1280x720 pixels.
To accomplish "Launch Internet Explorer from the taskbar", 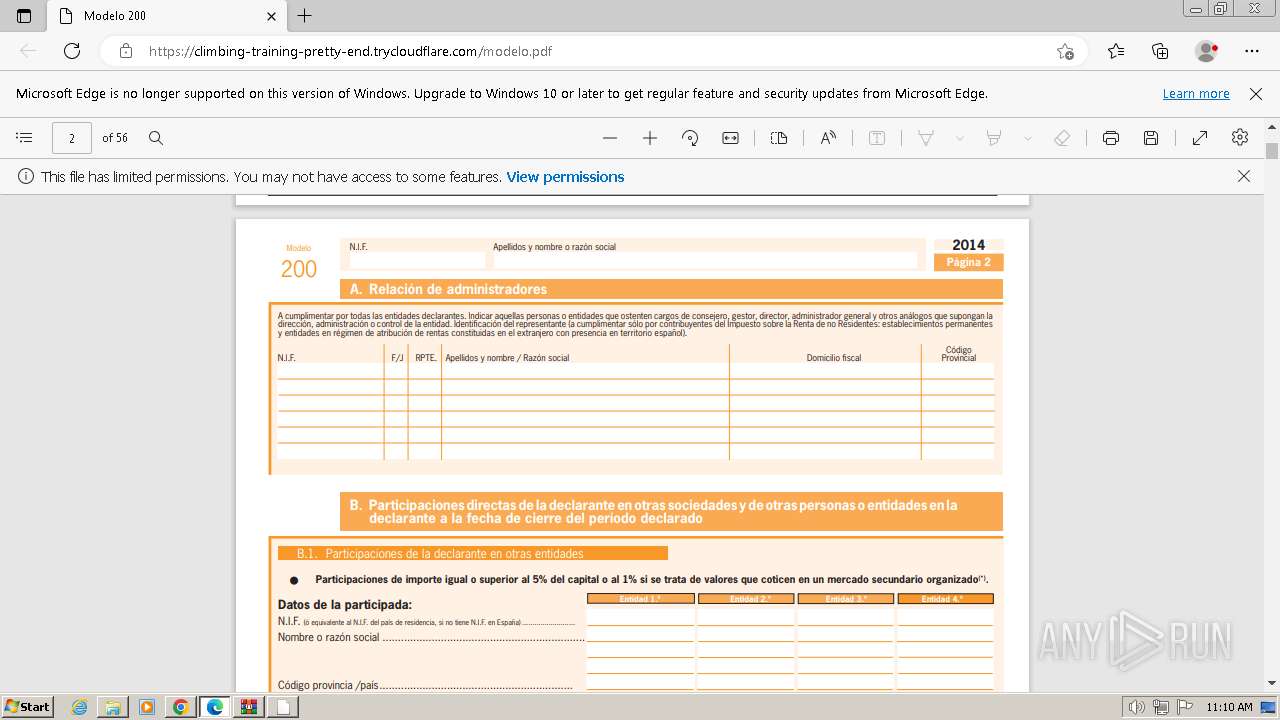I will point(80,707).
